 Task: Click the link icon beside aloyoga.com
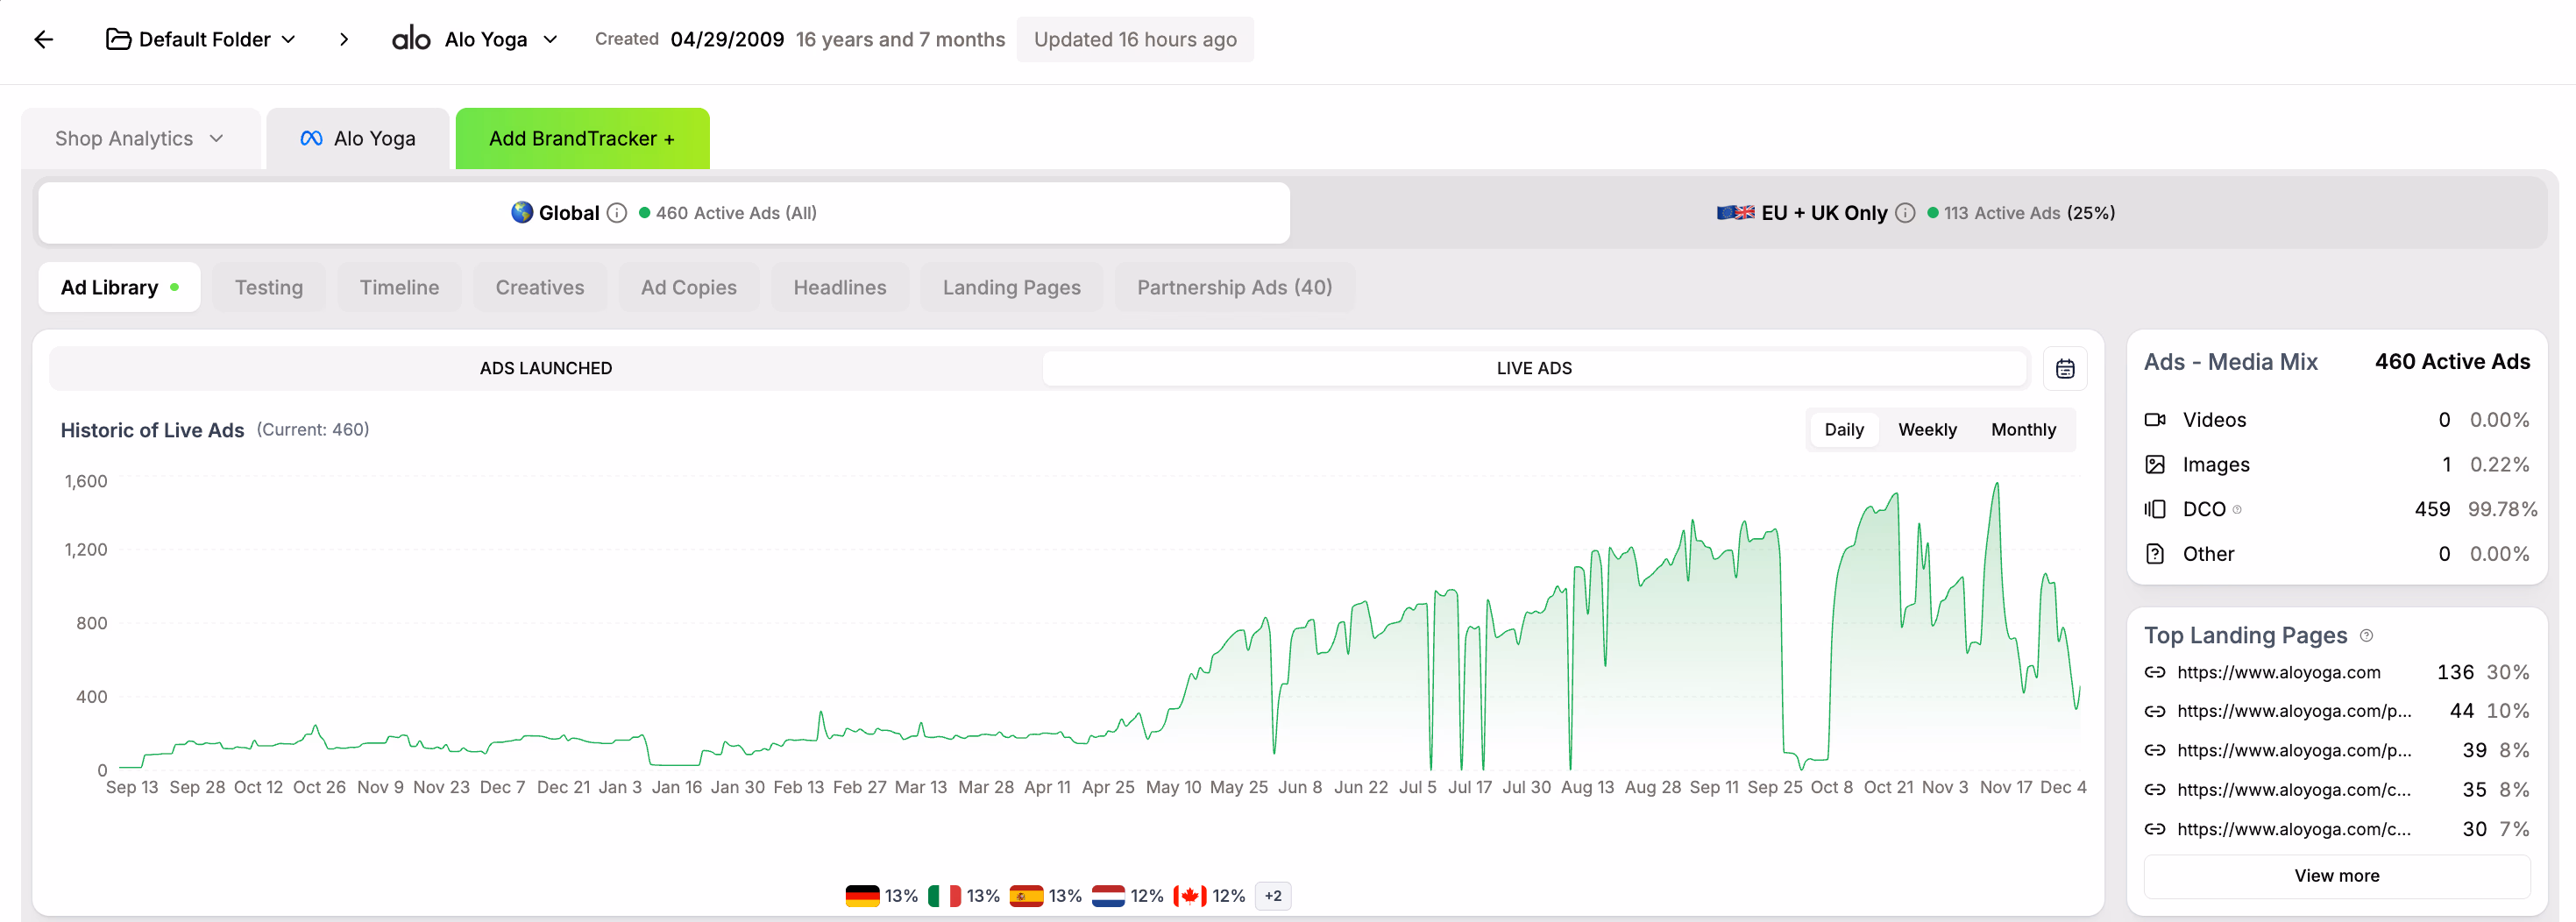tap(2156, 672)
